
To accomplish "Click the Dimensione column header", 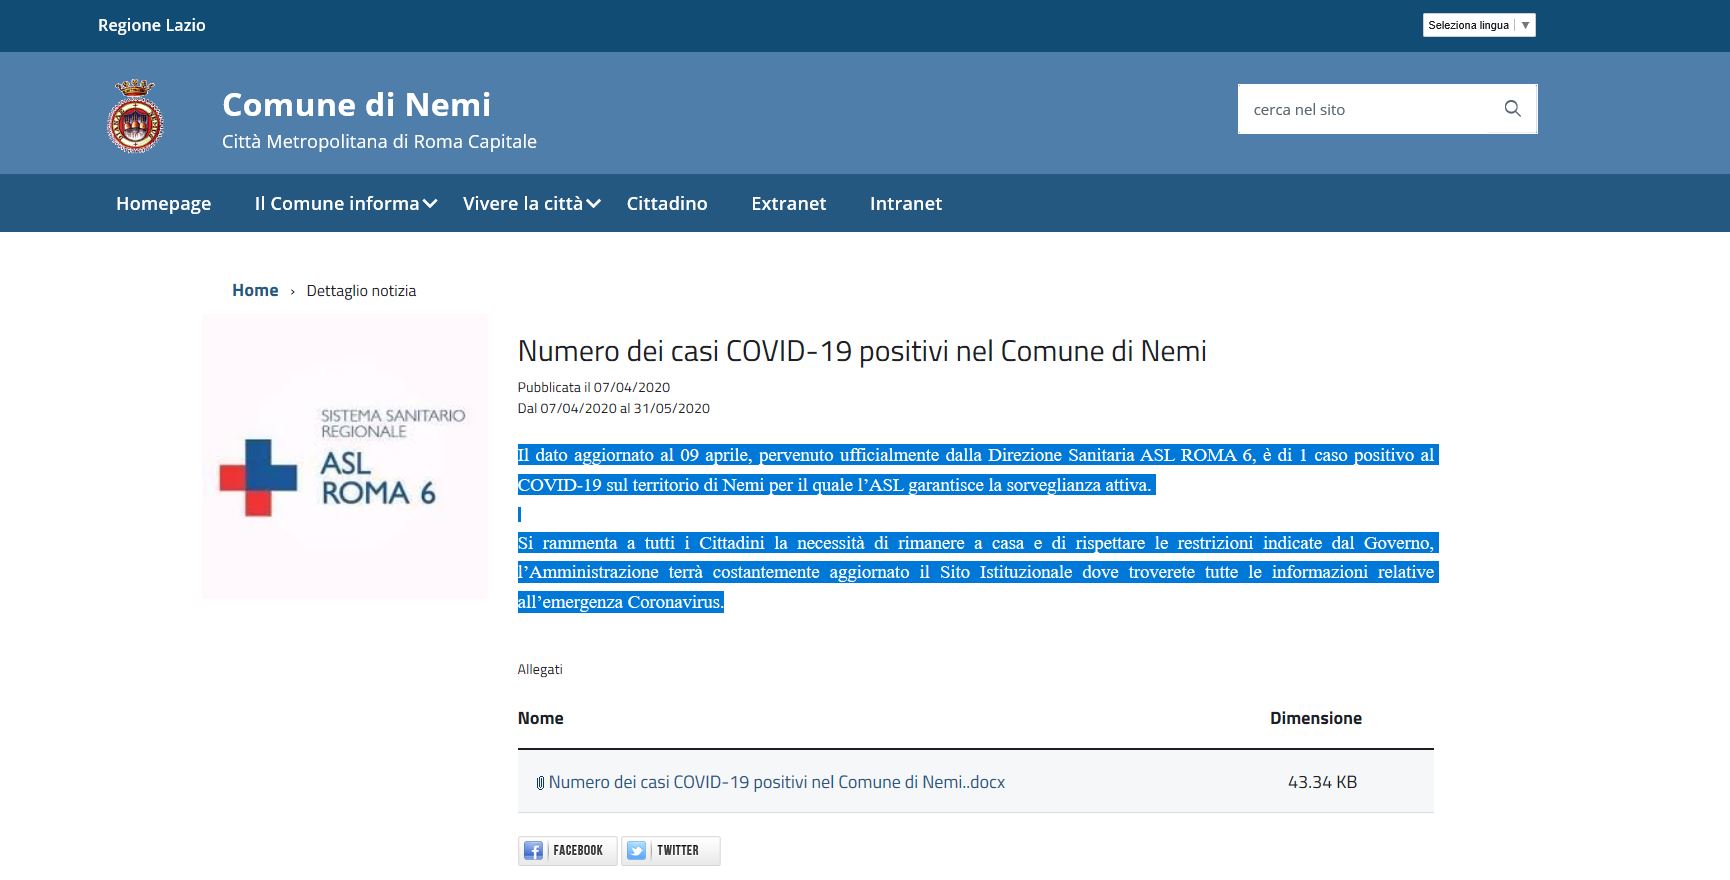I will pyautogui.click(x=1316, y=718).
